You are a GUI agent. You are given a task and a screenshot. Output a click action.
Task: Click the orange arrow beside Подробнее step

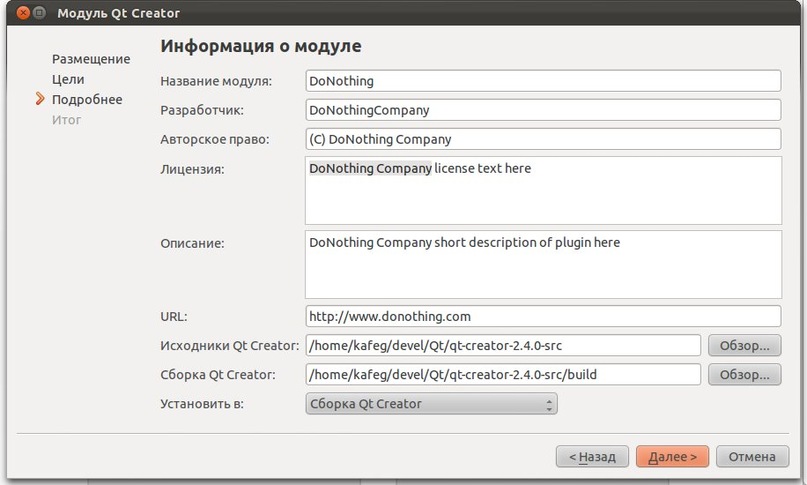[x=40, y=99]
